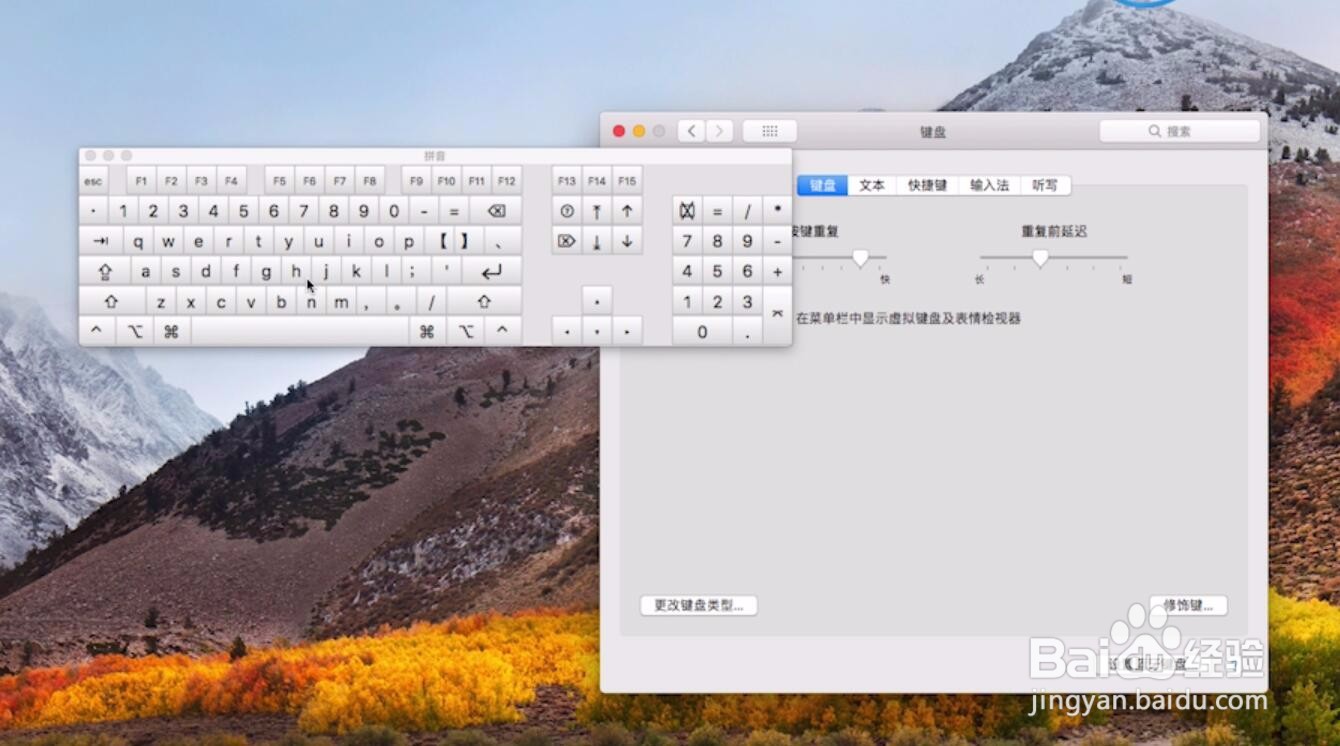This screenshot has width=1340, height=746.
Task: Click the Control key at bottom-left of the virtual keyboard
Action: [96, 331]
